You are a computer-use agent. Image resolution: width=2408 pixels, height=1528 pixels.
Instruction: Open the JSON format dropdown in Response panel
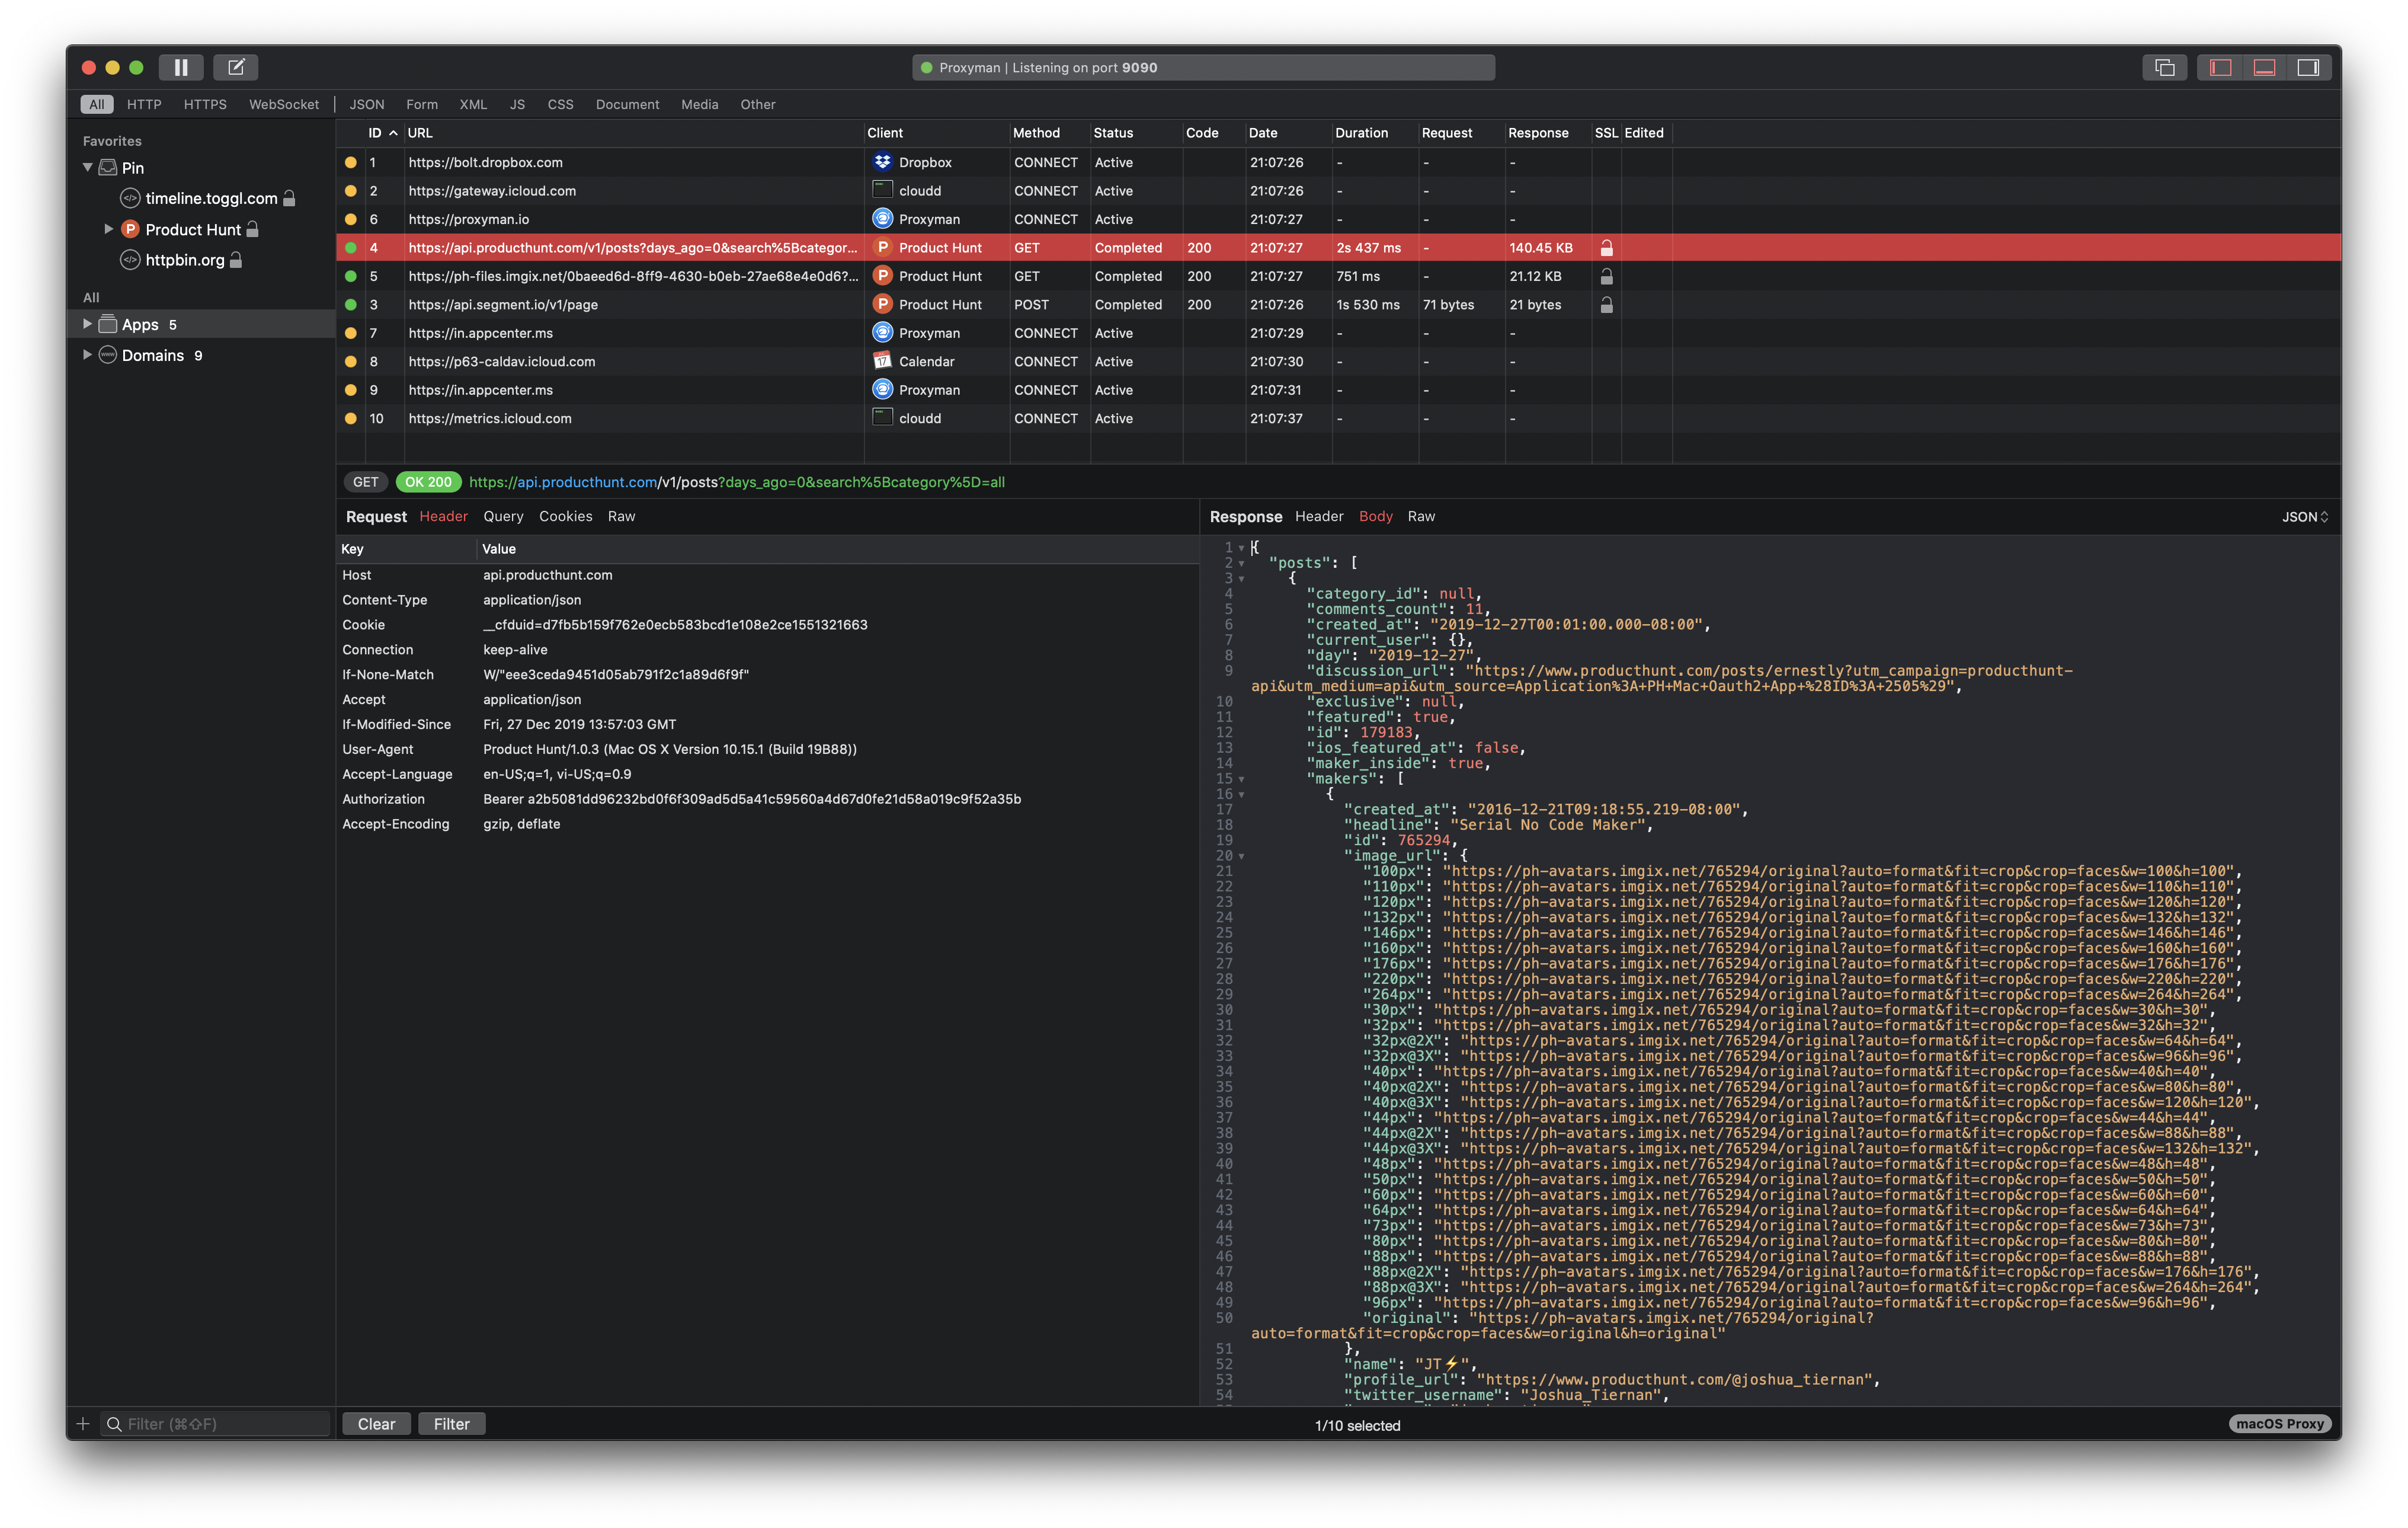click(x=2303, y=516)
